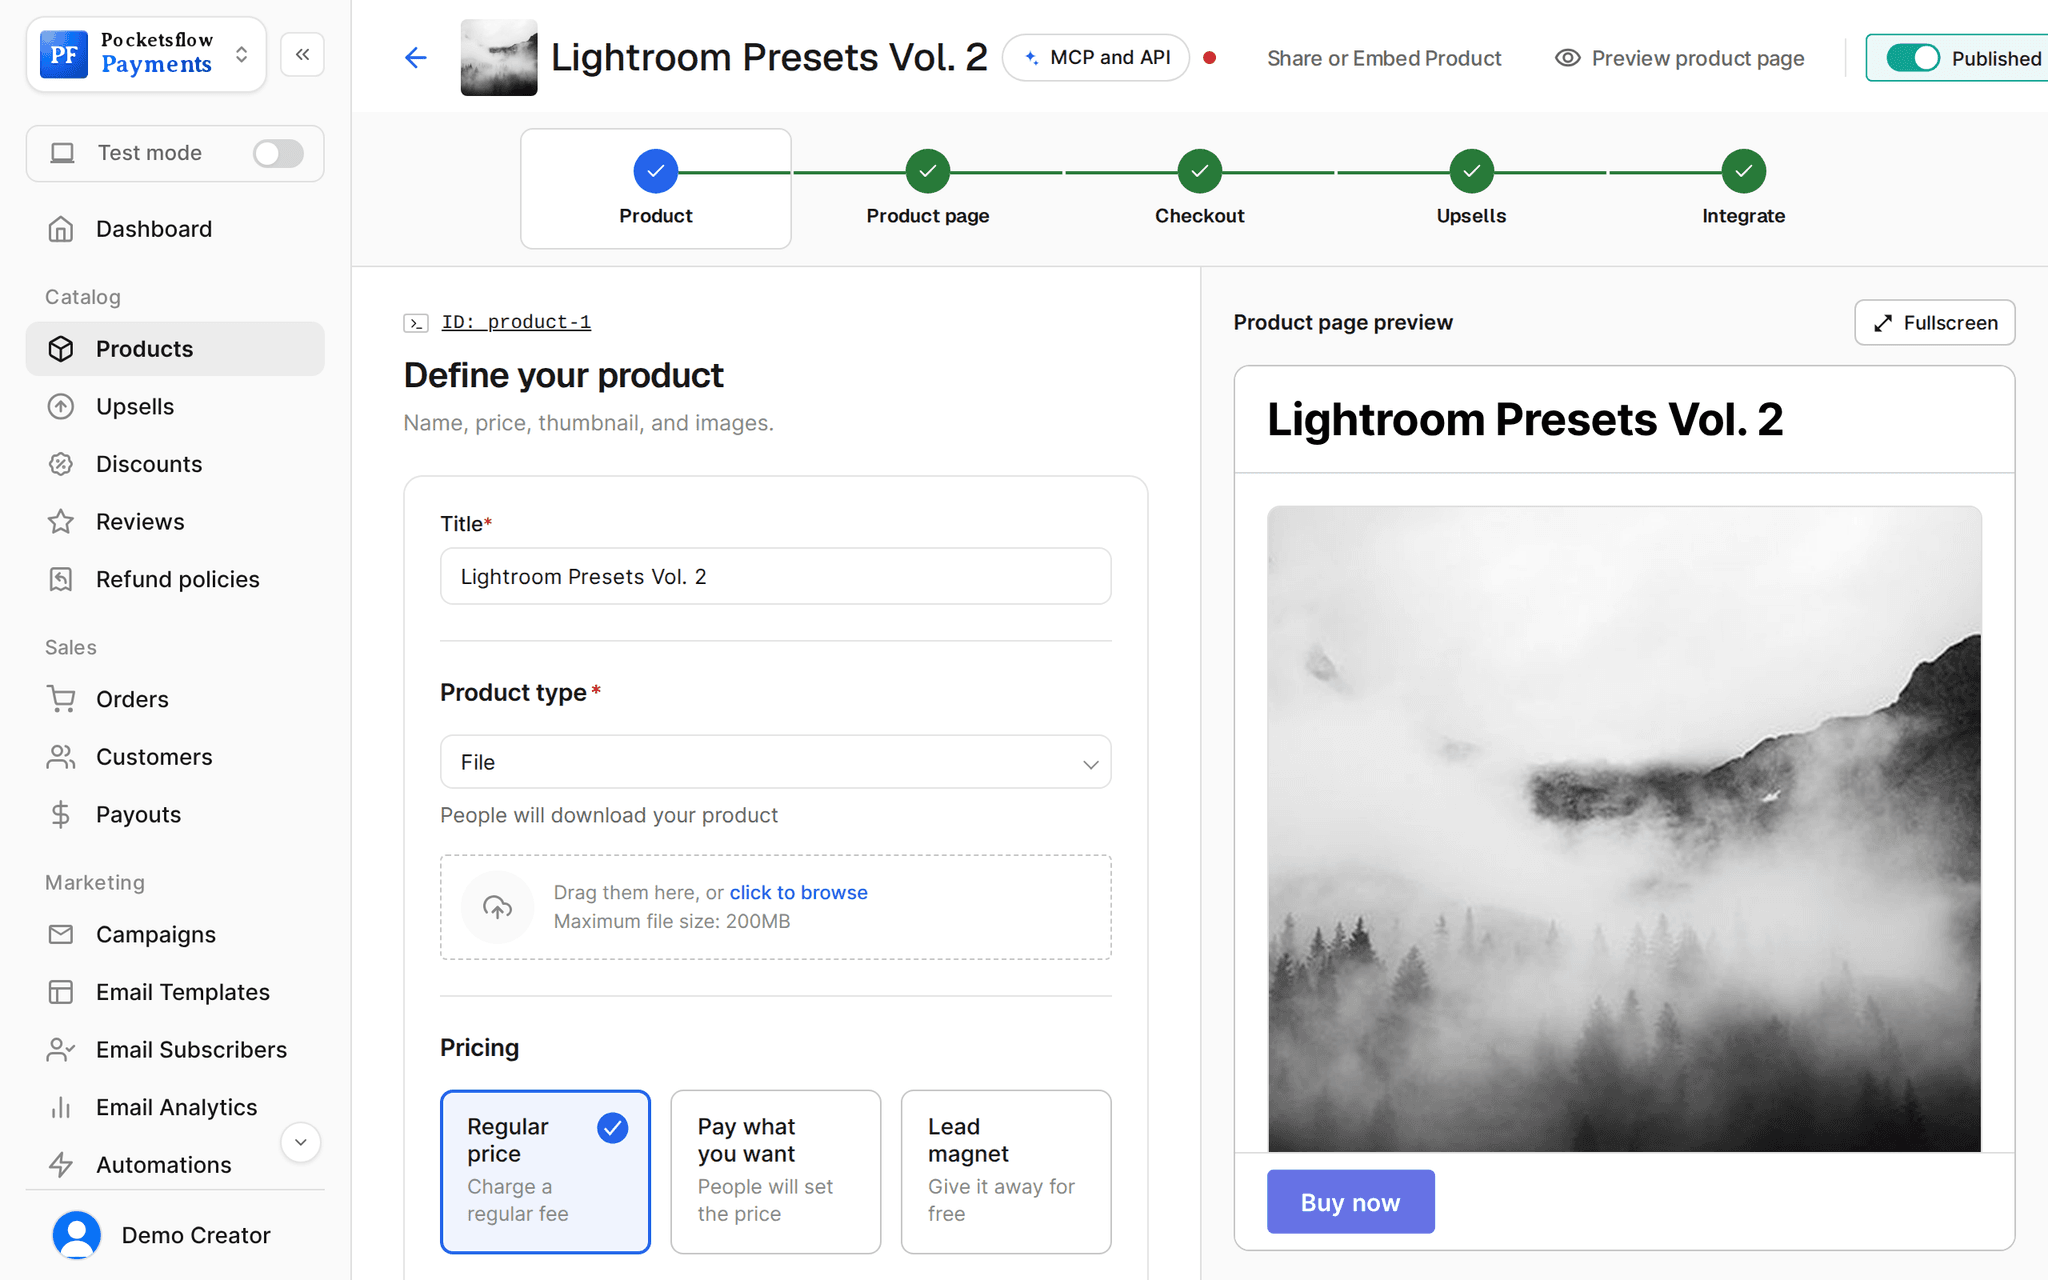Go to the Product step
Screen dimensions: 2048x1280
[x=656, y=188]
